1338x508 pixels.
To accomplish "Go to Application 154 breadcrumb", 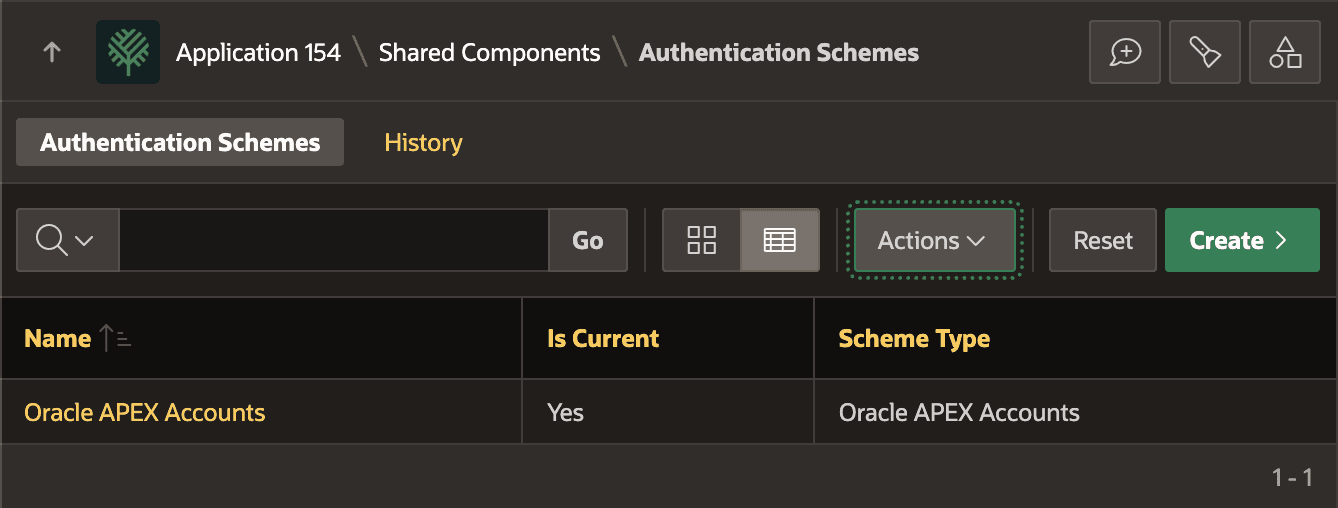I will 258,52.
